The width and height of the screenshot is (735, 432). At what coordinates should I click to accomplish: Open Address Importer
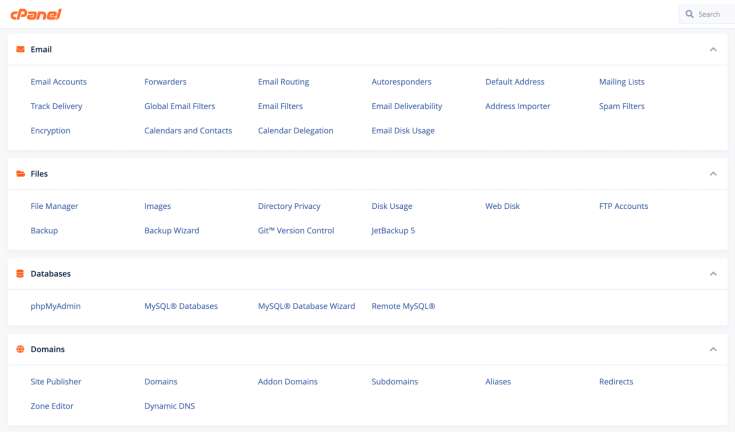pos(518,106)
